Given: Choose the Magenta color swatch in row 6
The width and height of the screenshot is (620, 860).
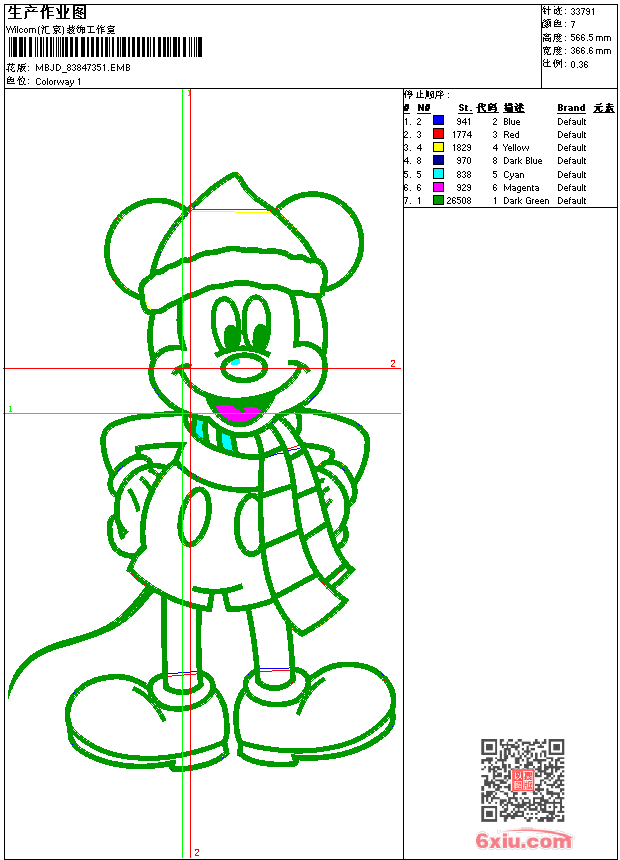Looking at the screenshot, I should pyautogui.click(x=438, y=187).
